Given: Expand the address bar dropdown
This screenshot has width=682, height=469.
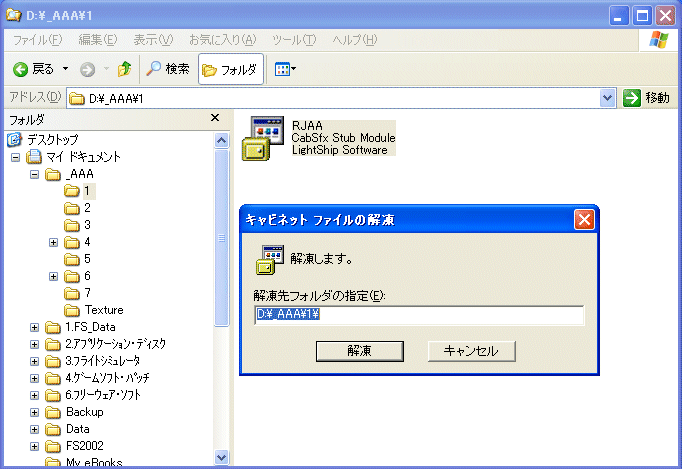Looking at the screenshot, I should pos(607,98).
